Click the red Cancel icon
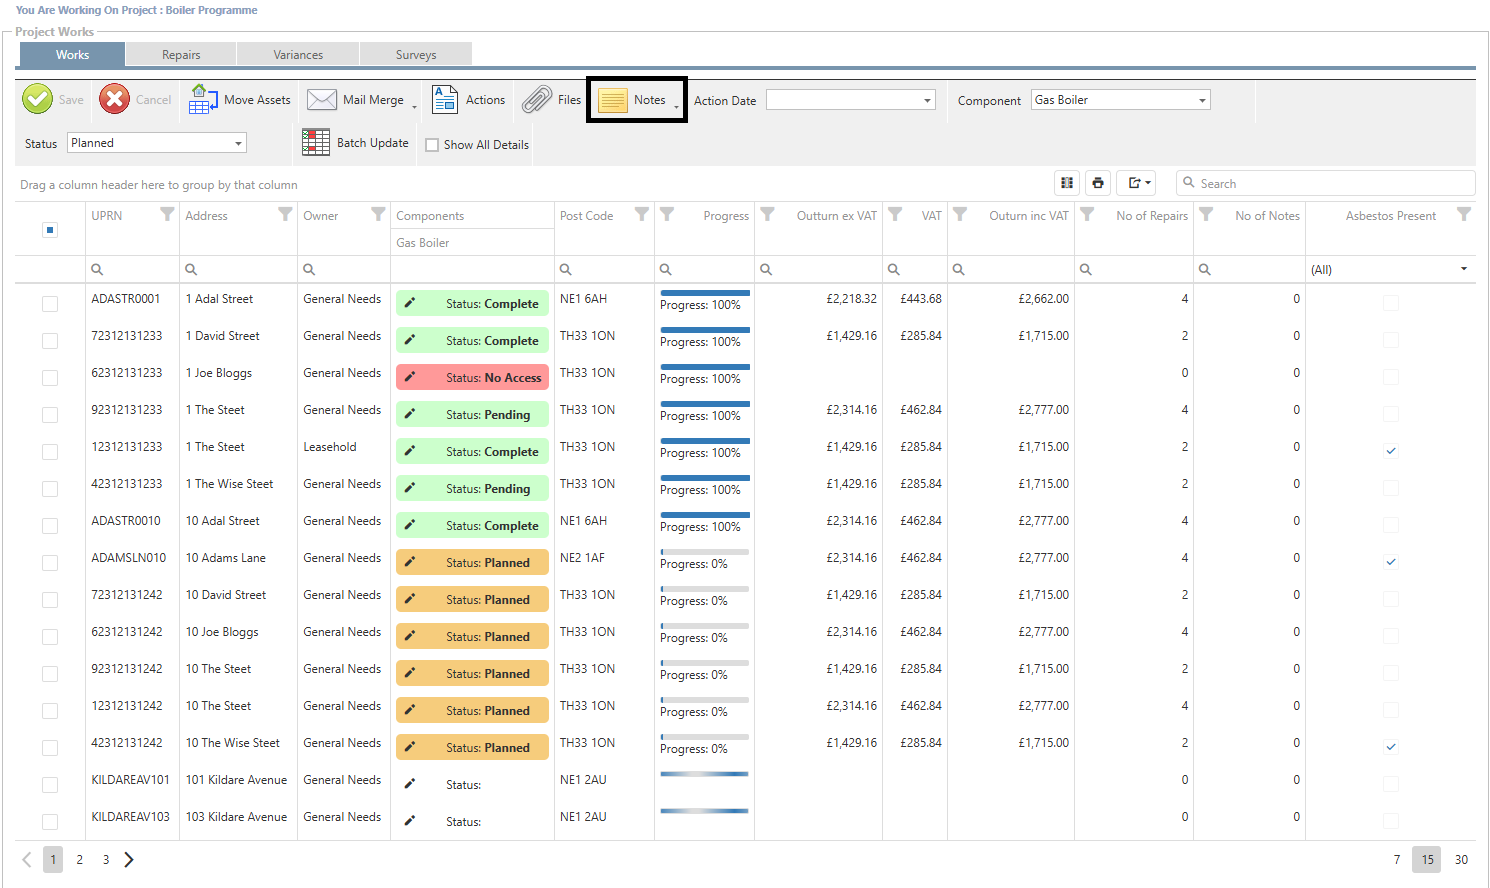 pyautogui.click(x=114, y=99)
